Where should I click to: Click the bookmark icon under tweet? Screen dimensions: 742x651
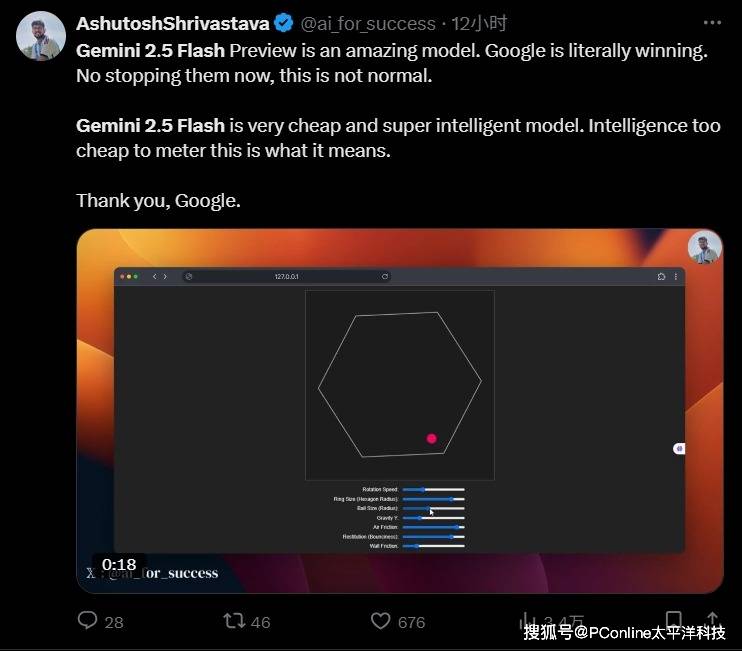tap(674, 620)
